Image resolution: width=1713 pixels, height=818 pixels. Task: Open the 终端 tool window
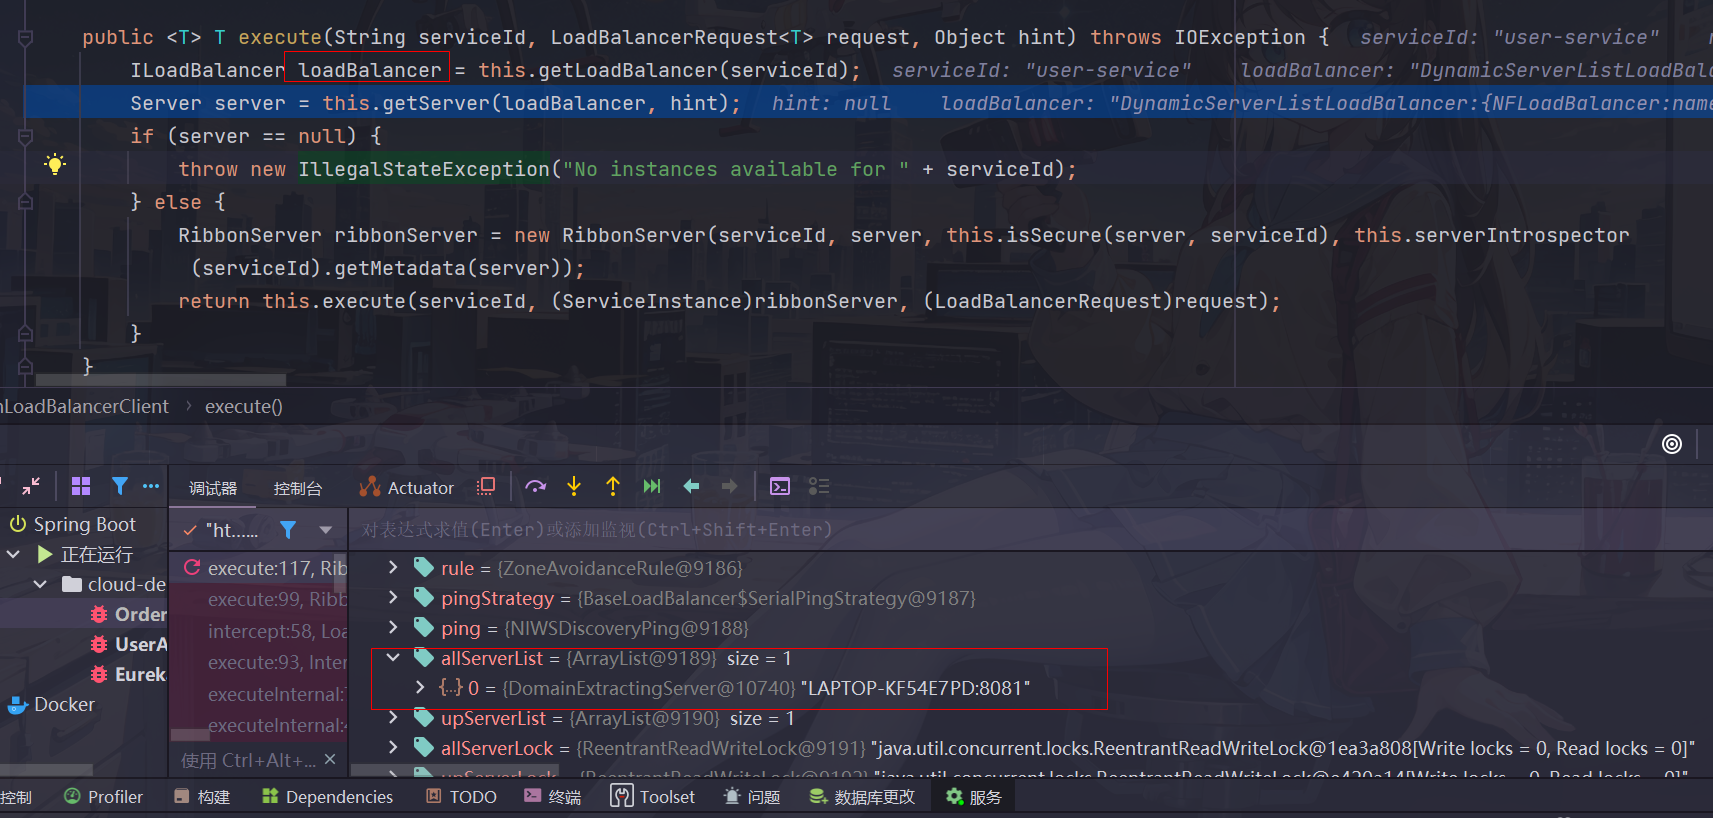click(553, 797)
